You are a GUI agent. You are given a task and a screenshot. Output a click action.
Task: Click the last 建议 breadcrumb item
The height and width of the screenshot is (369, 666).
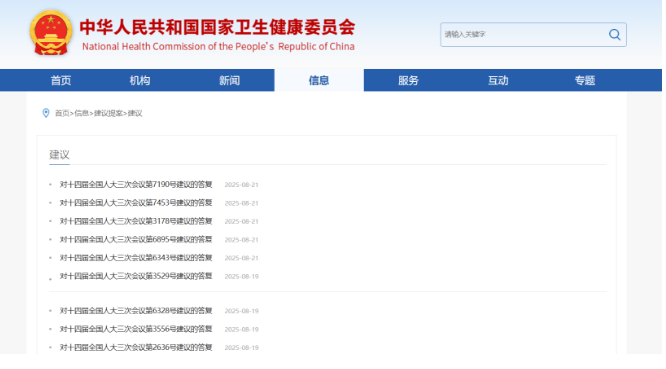135,113
